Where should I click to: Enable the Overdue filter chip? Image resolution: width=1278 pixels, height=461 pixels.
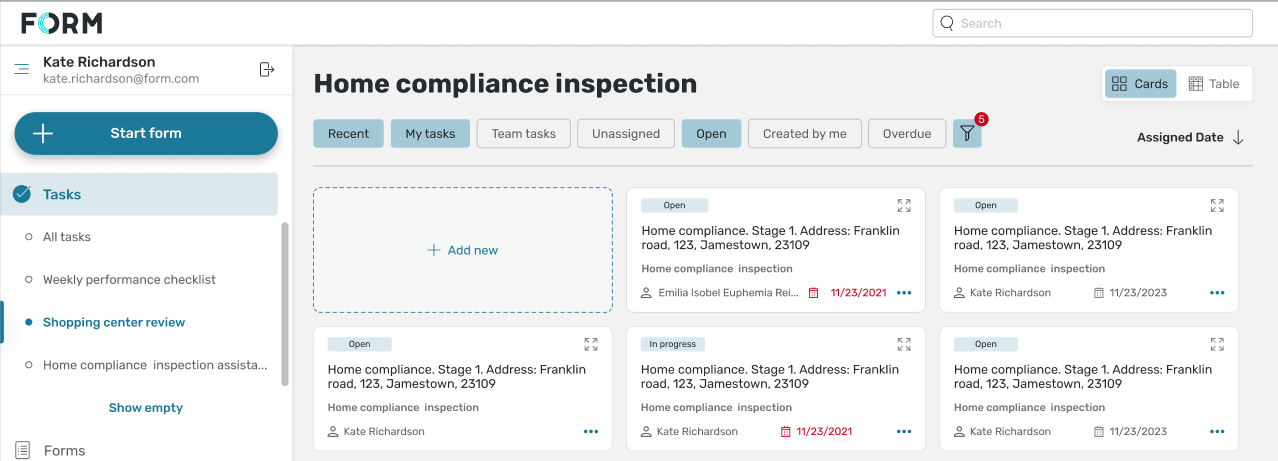[x=906, y=134]
